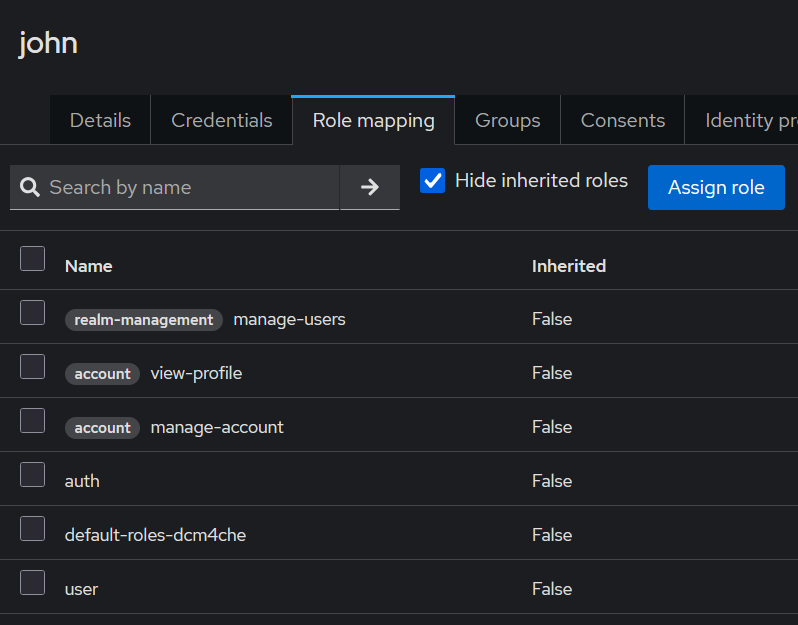Select the manage-users role checkbox

coord(33,313)
